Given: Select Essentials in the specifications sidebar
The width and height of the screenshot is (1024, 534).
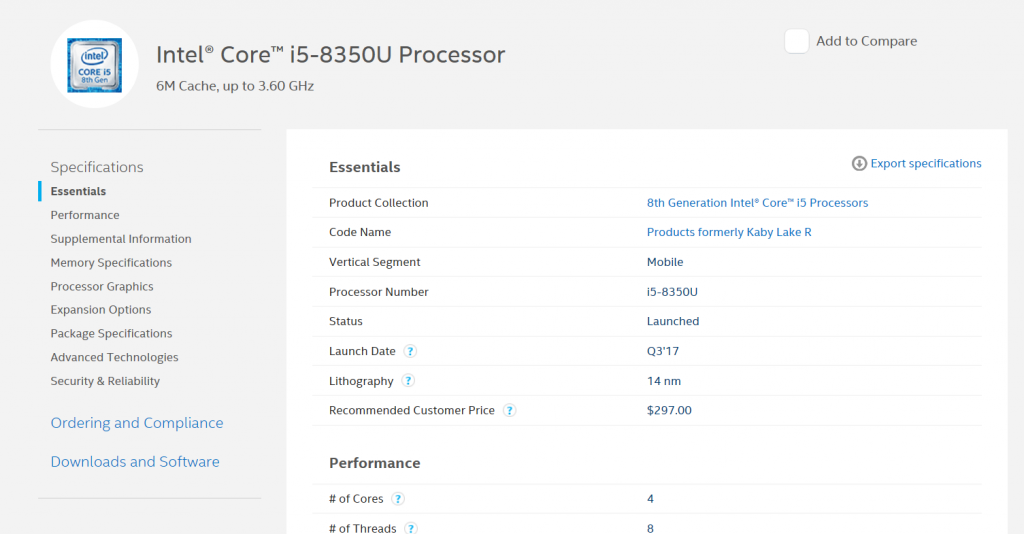Looking at the screenshot, I should click(x=78, y=191).
